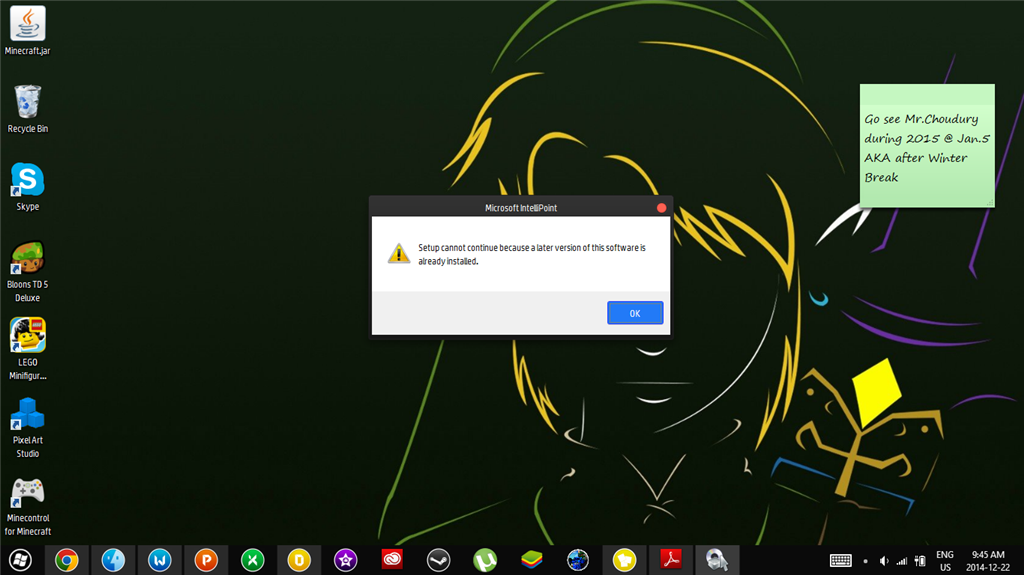Select the Recycle Bin desktop icon
Screen dimensions: 1024x575
pyautogui.click(x=27, y=109)
